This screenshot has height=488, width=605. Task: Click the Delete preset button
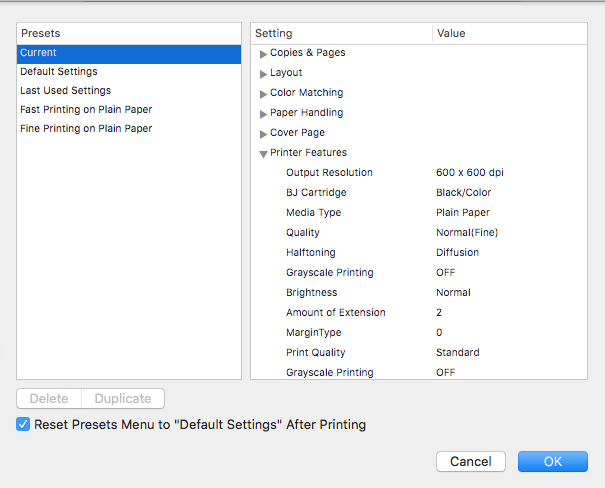[x=49, y=398]
